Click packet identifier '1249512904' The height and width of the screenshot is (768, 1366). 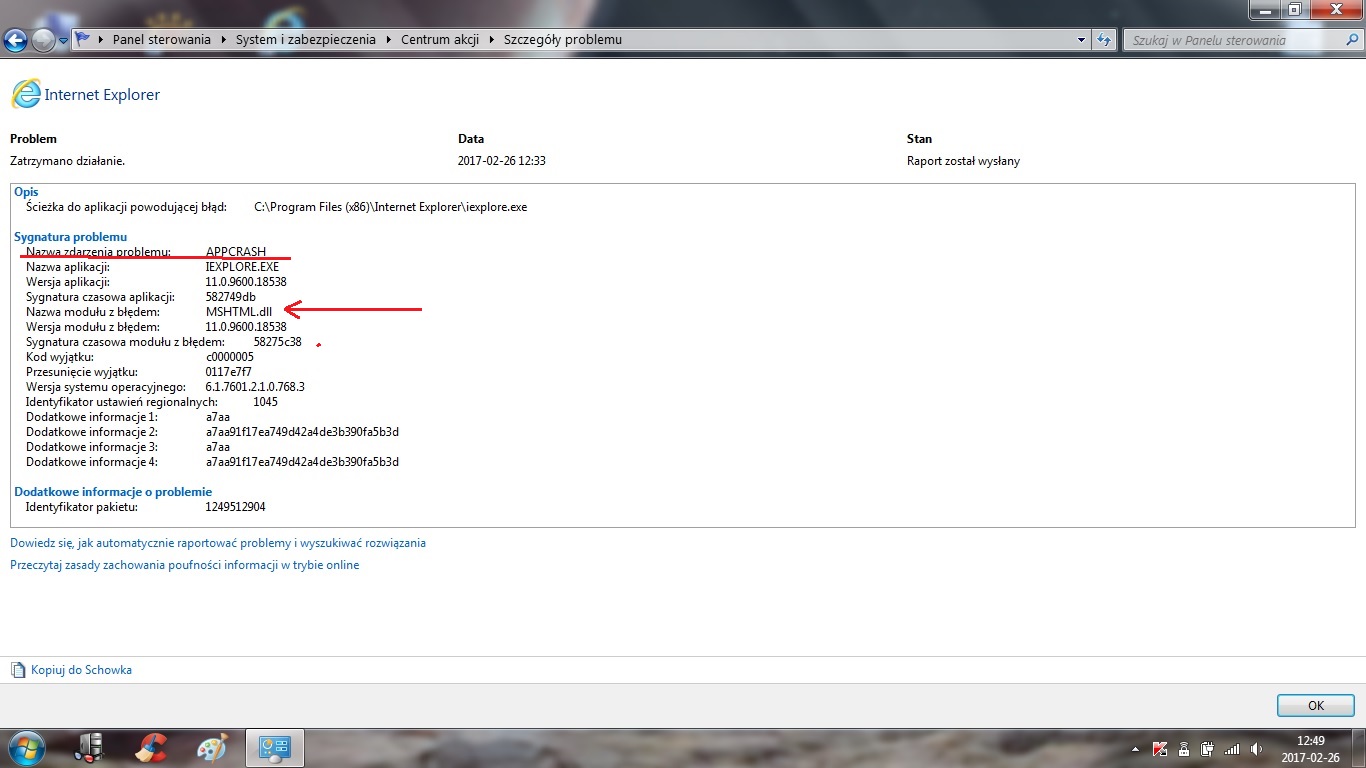236,507
